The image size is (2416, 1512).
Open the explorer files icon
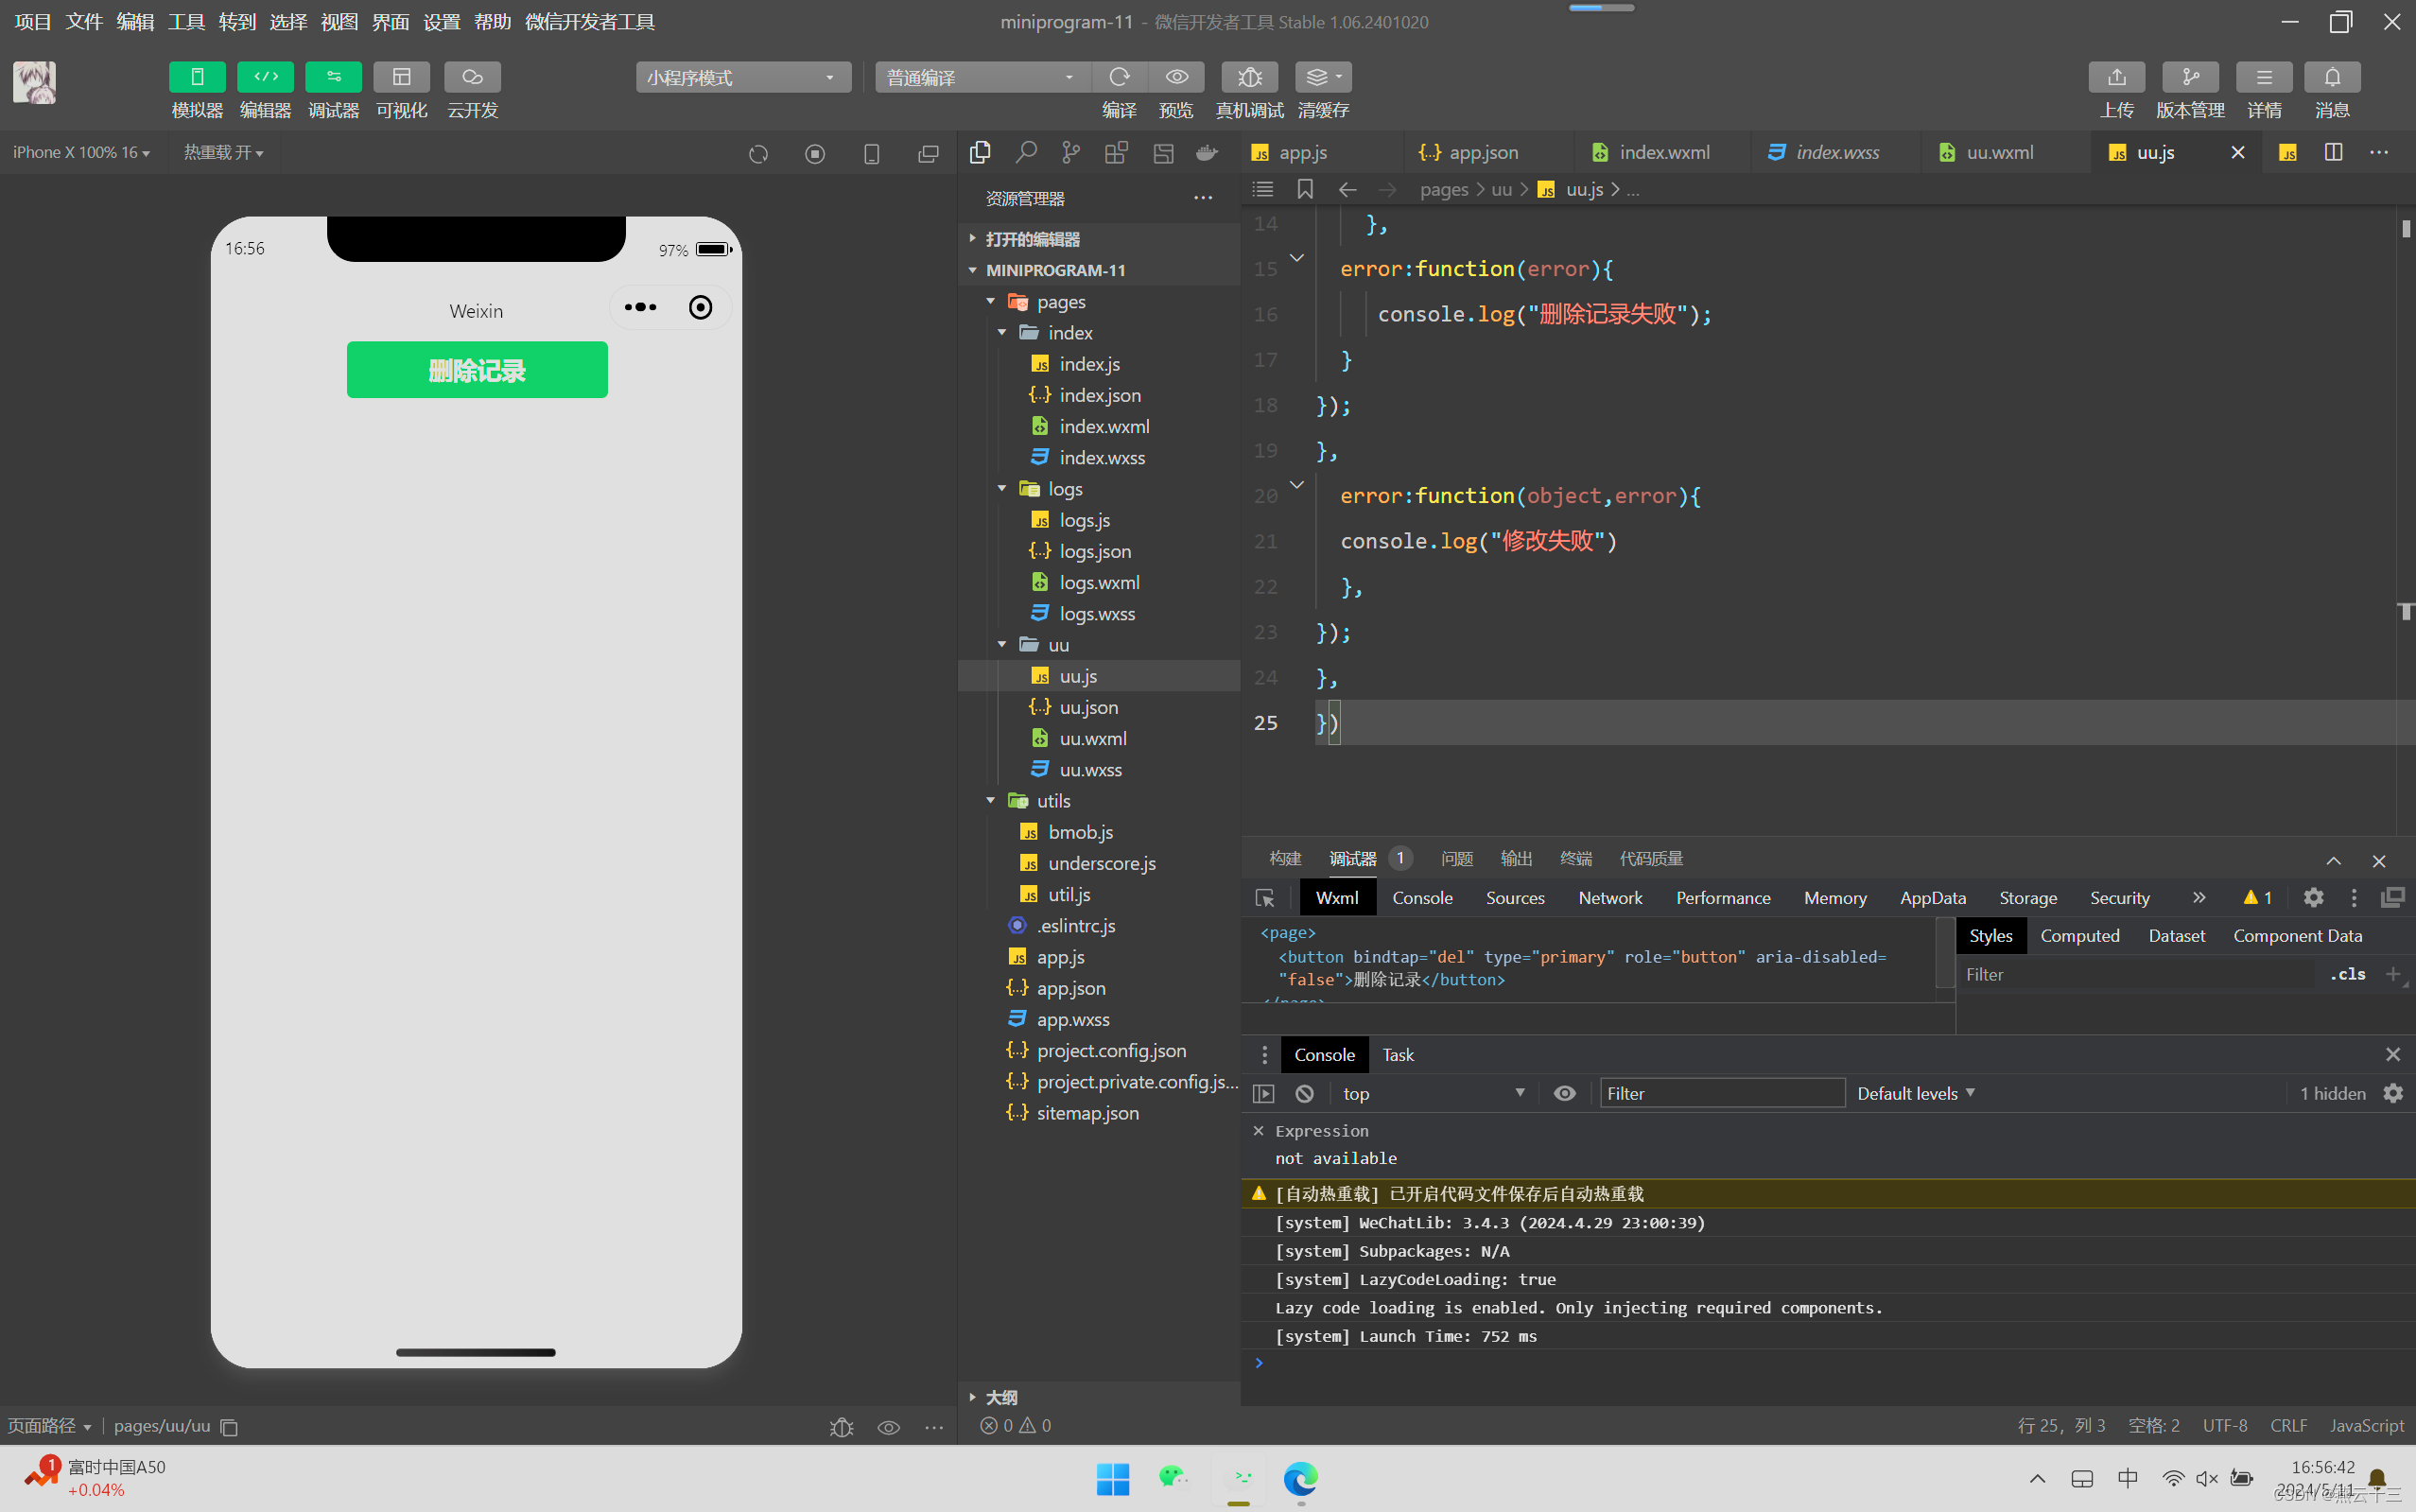coord(980,152)
